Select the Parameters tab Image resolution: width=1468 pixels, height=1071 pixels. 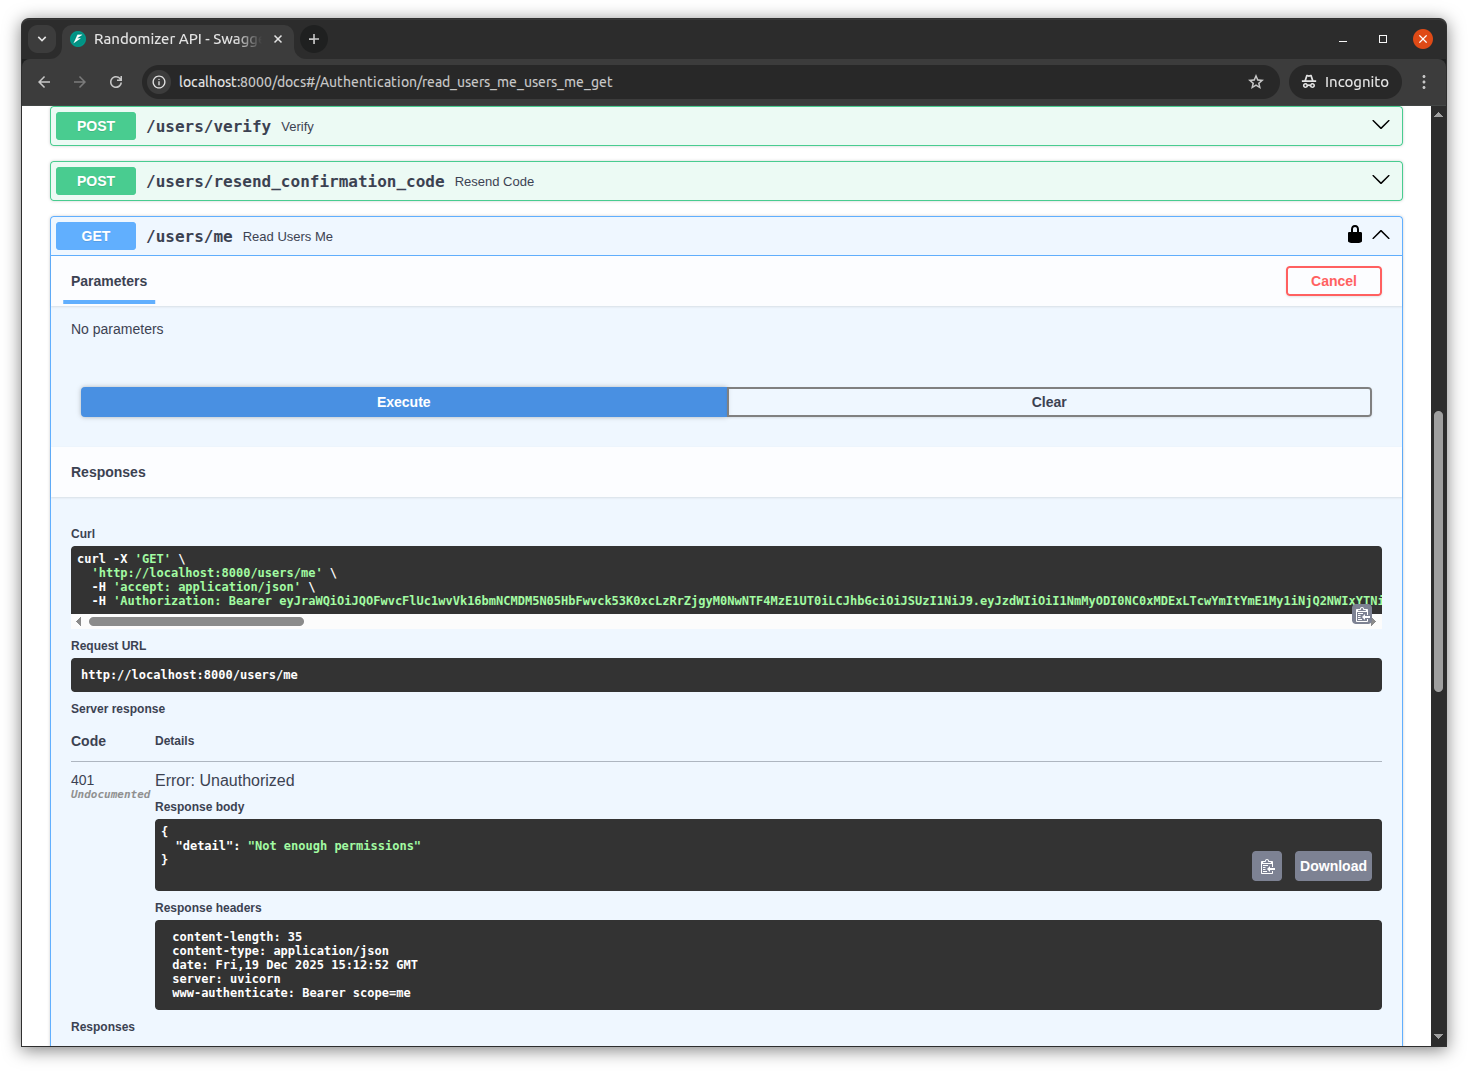point(109,281)
